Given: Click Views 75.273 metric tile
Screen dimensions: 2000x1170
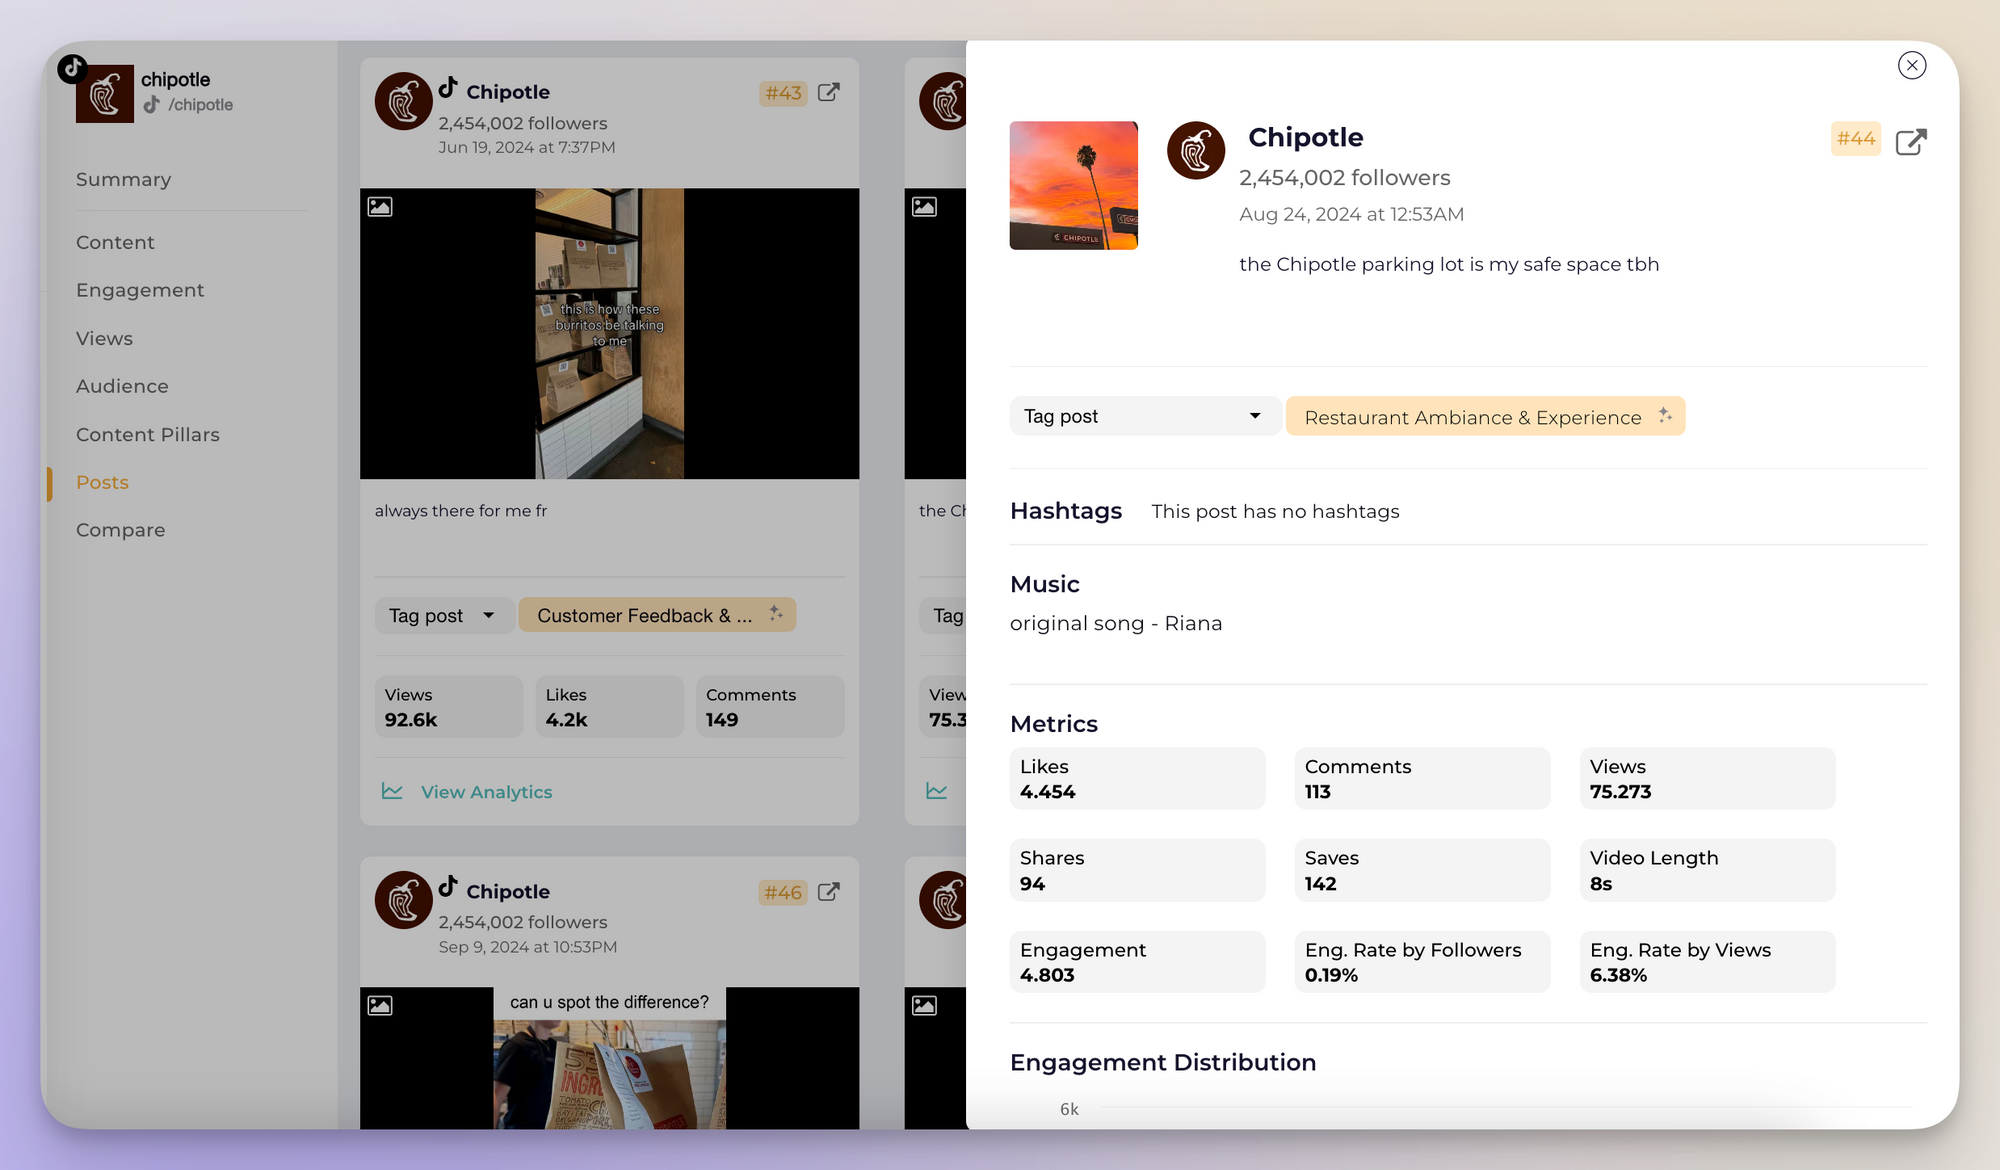Looking at the screenshot, I should (1707, 778).
